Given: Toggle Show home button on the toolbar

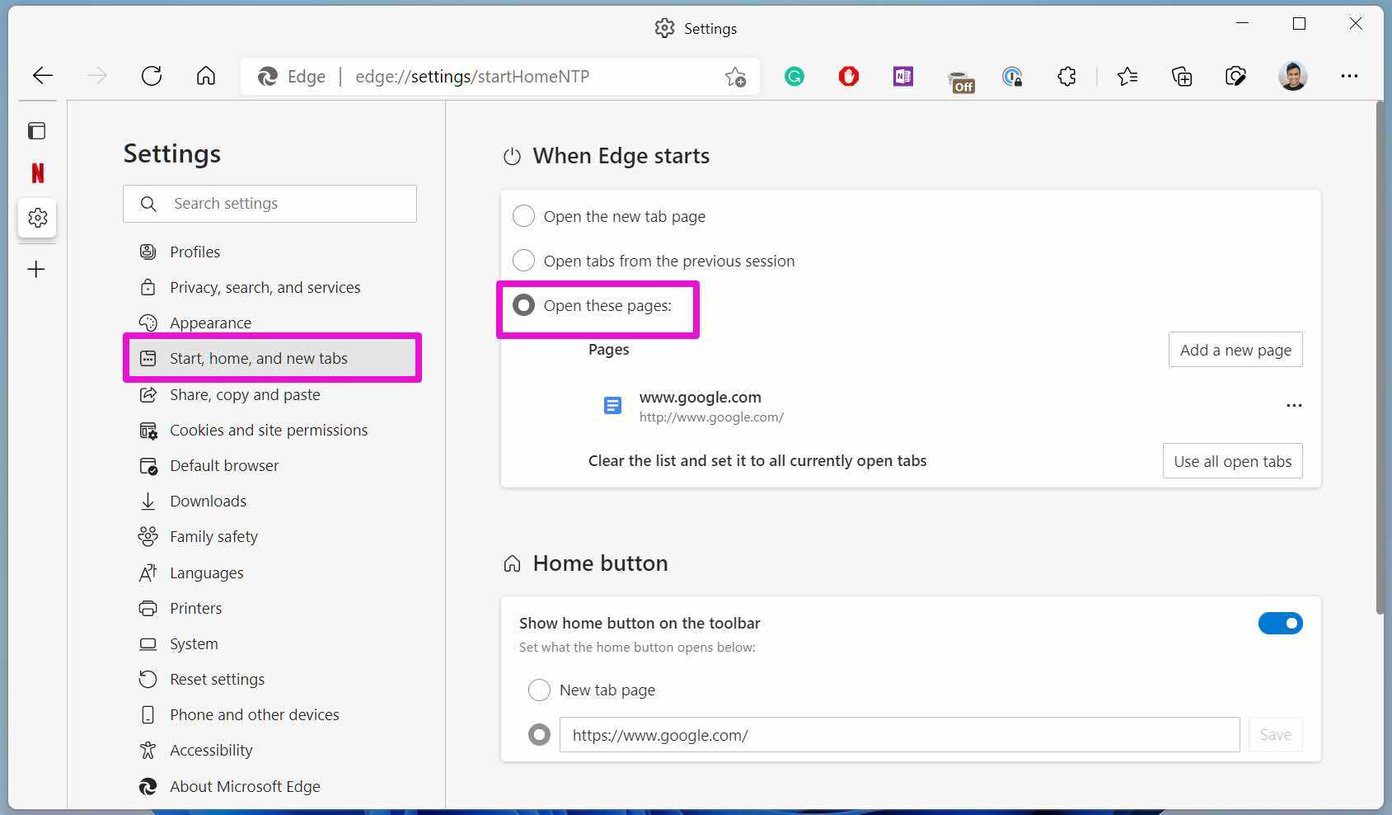Looking at the screenshot, I should coord(1280,623).
